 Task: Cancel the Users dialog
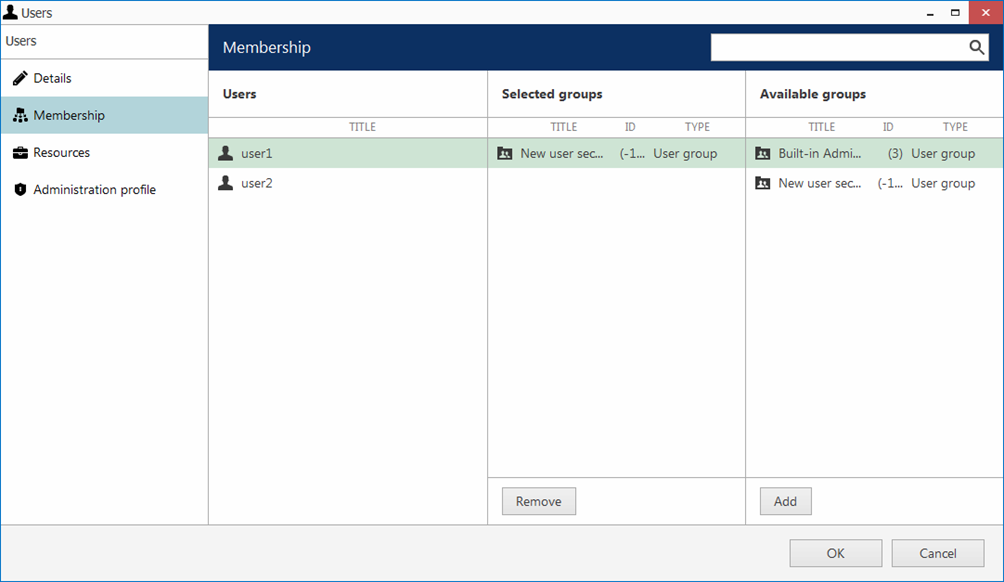[x=937, y=553]
